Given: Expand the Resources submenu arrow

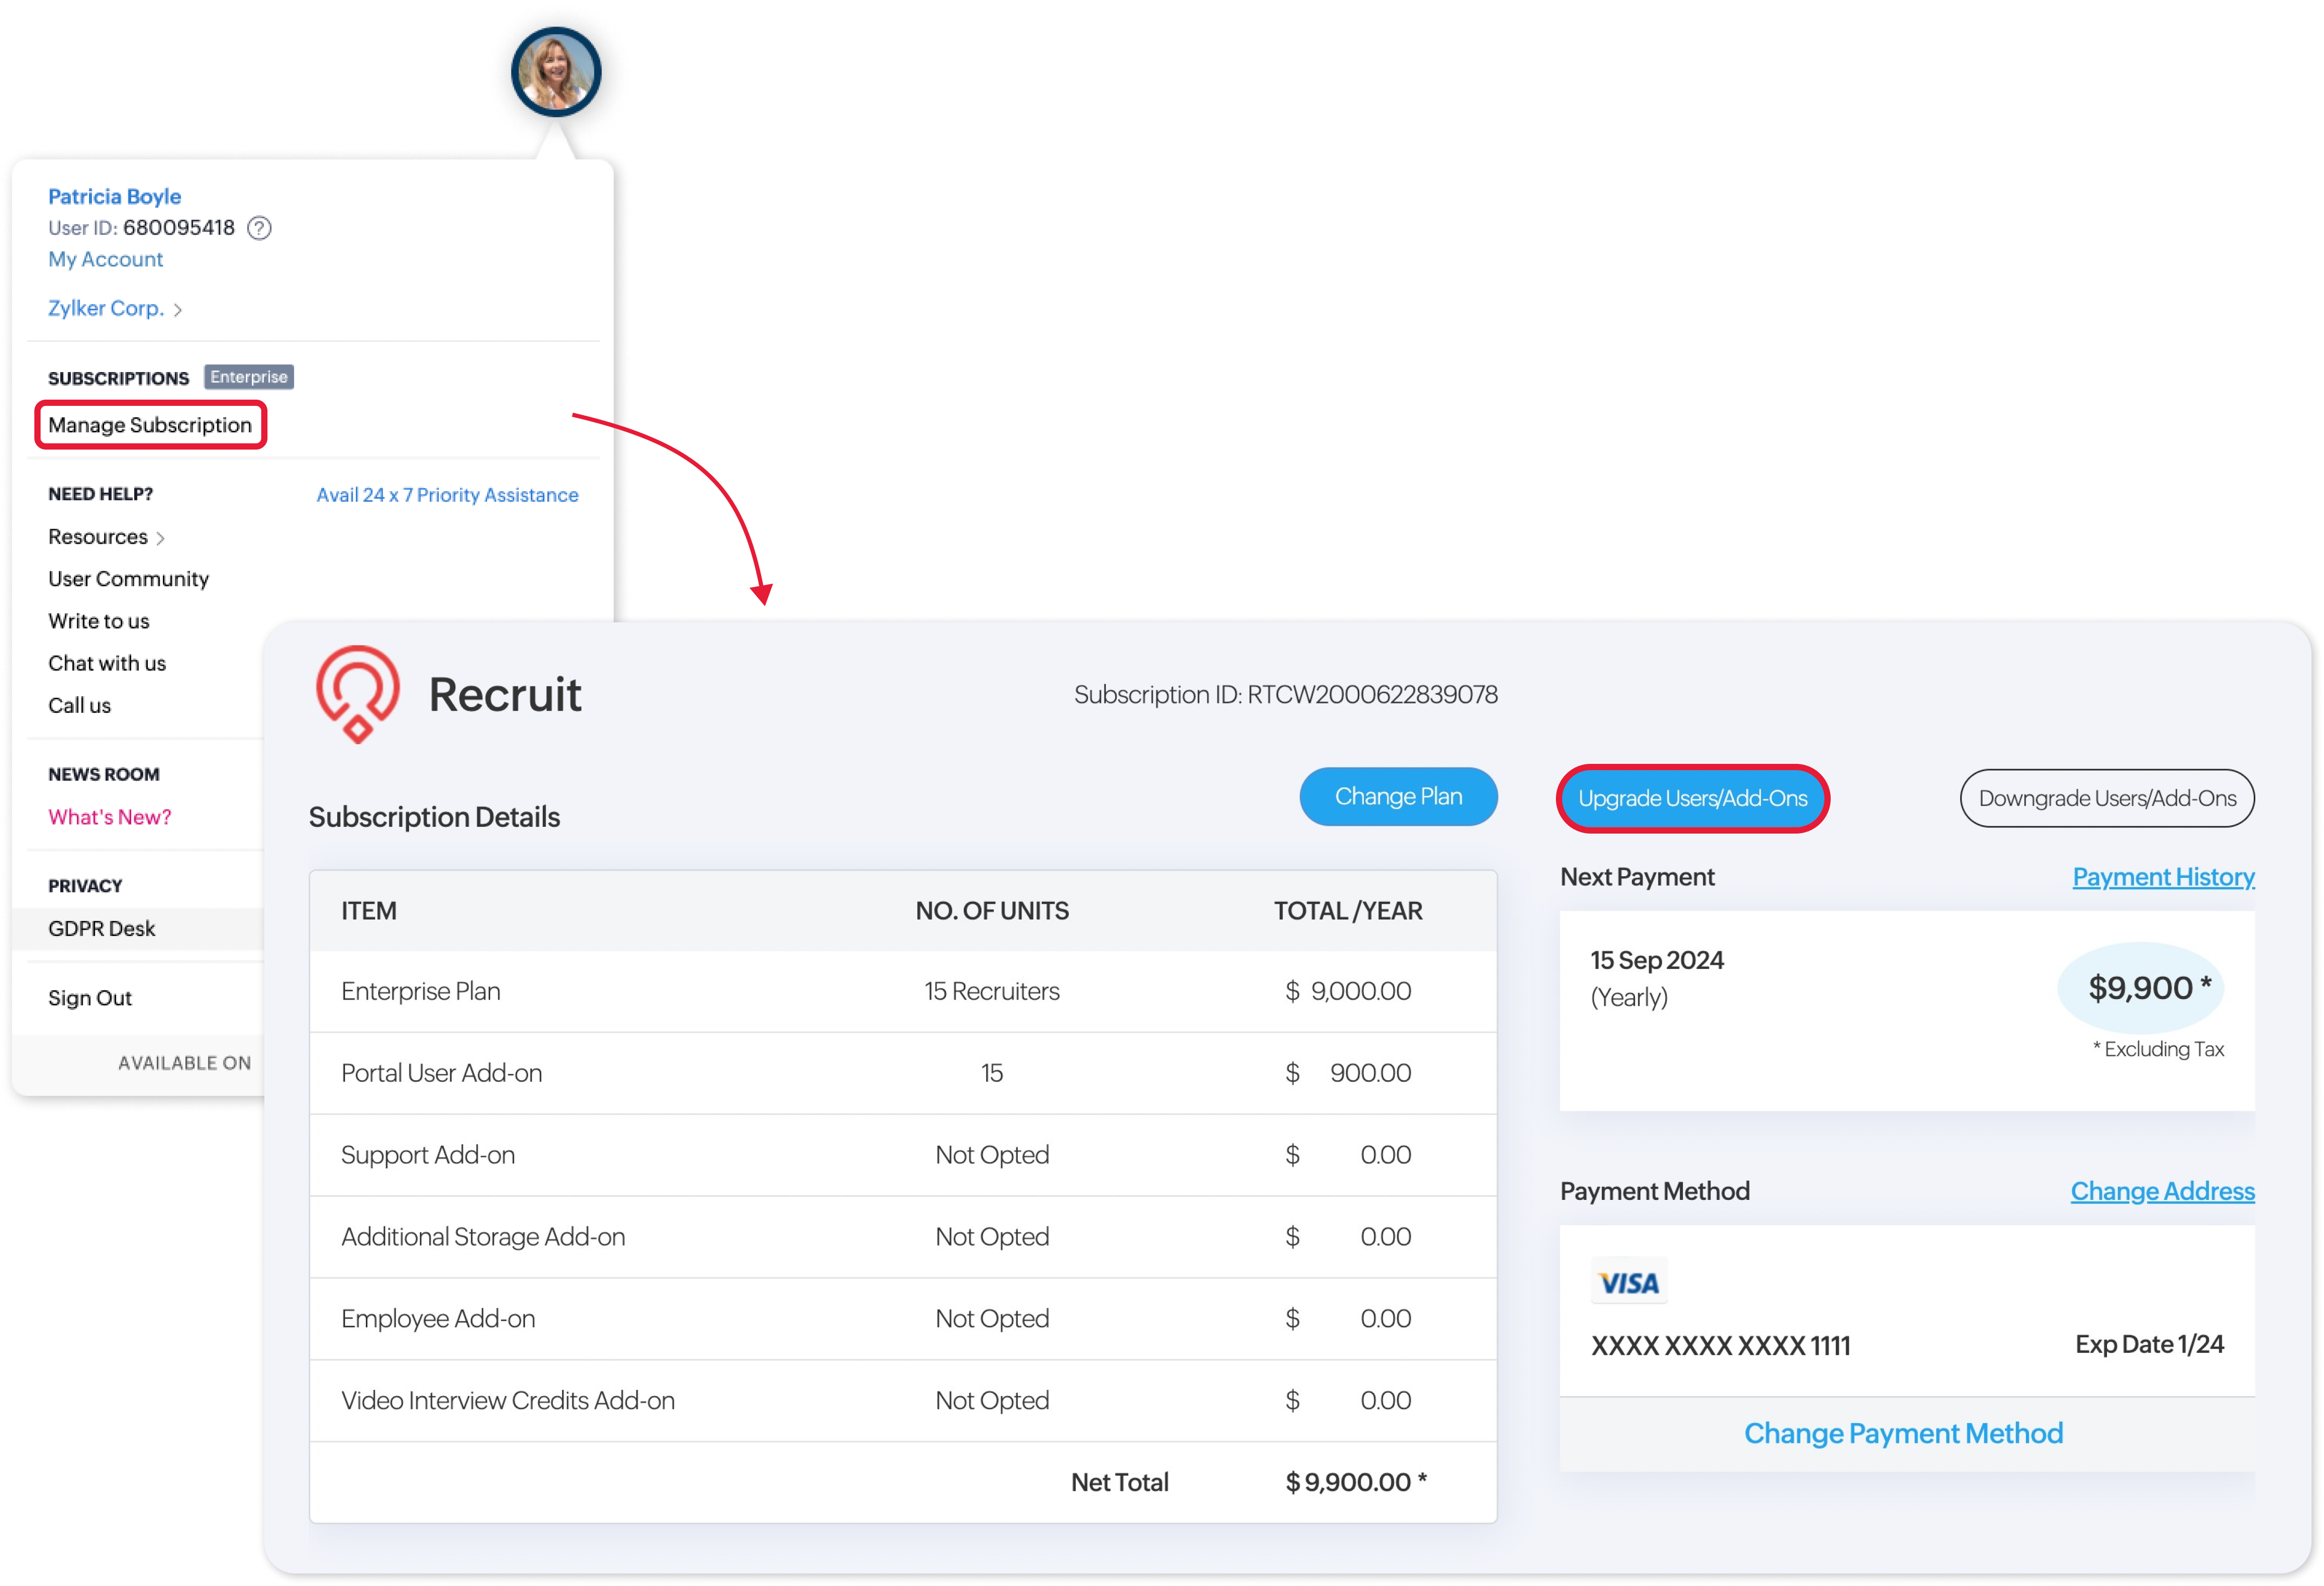Looking at the screenshot, I should (x=161, y=538).
